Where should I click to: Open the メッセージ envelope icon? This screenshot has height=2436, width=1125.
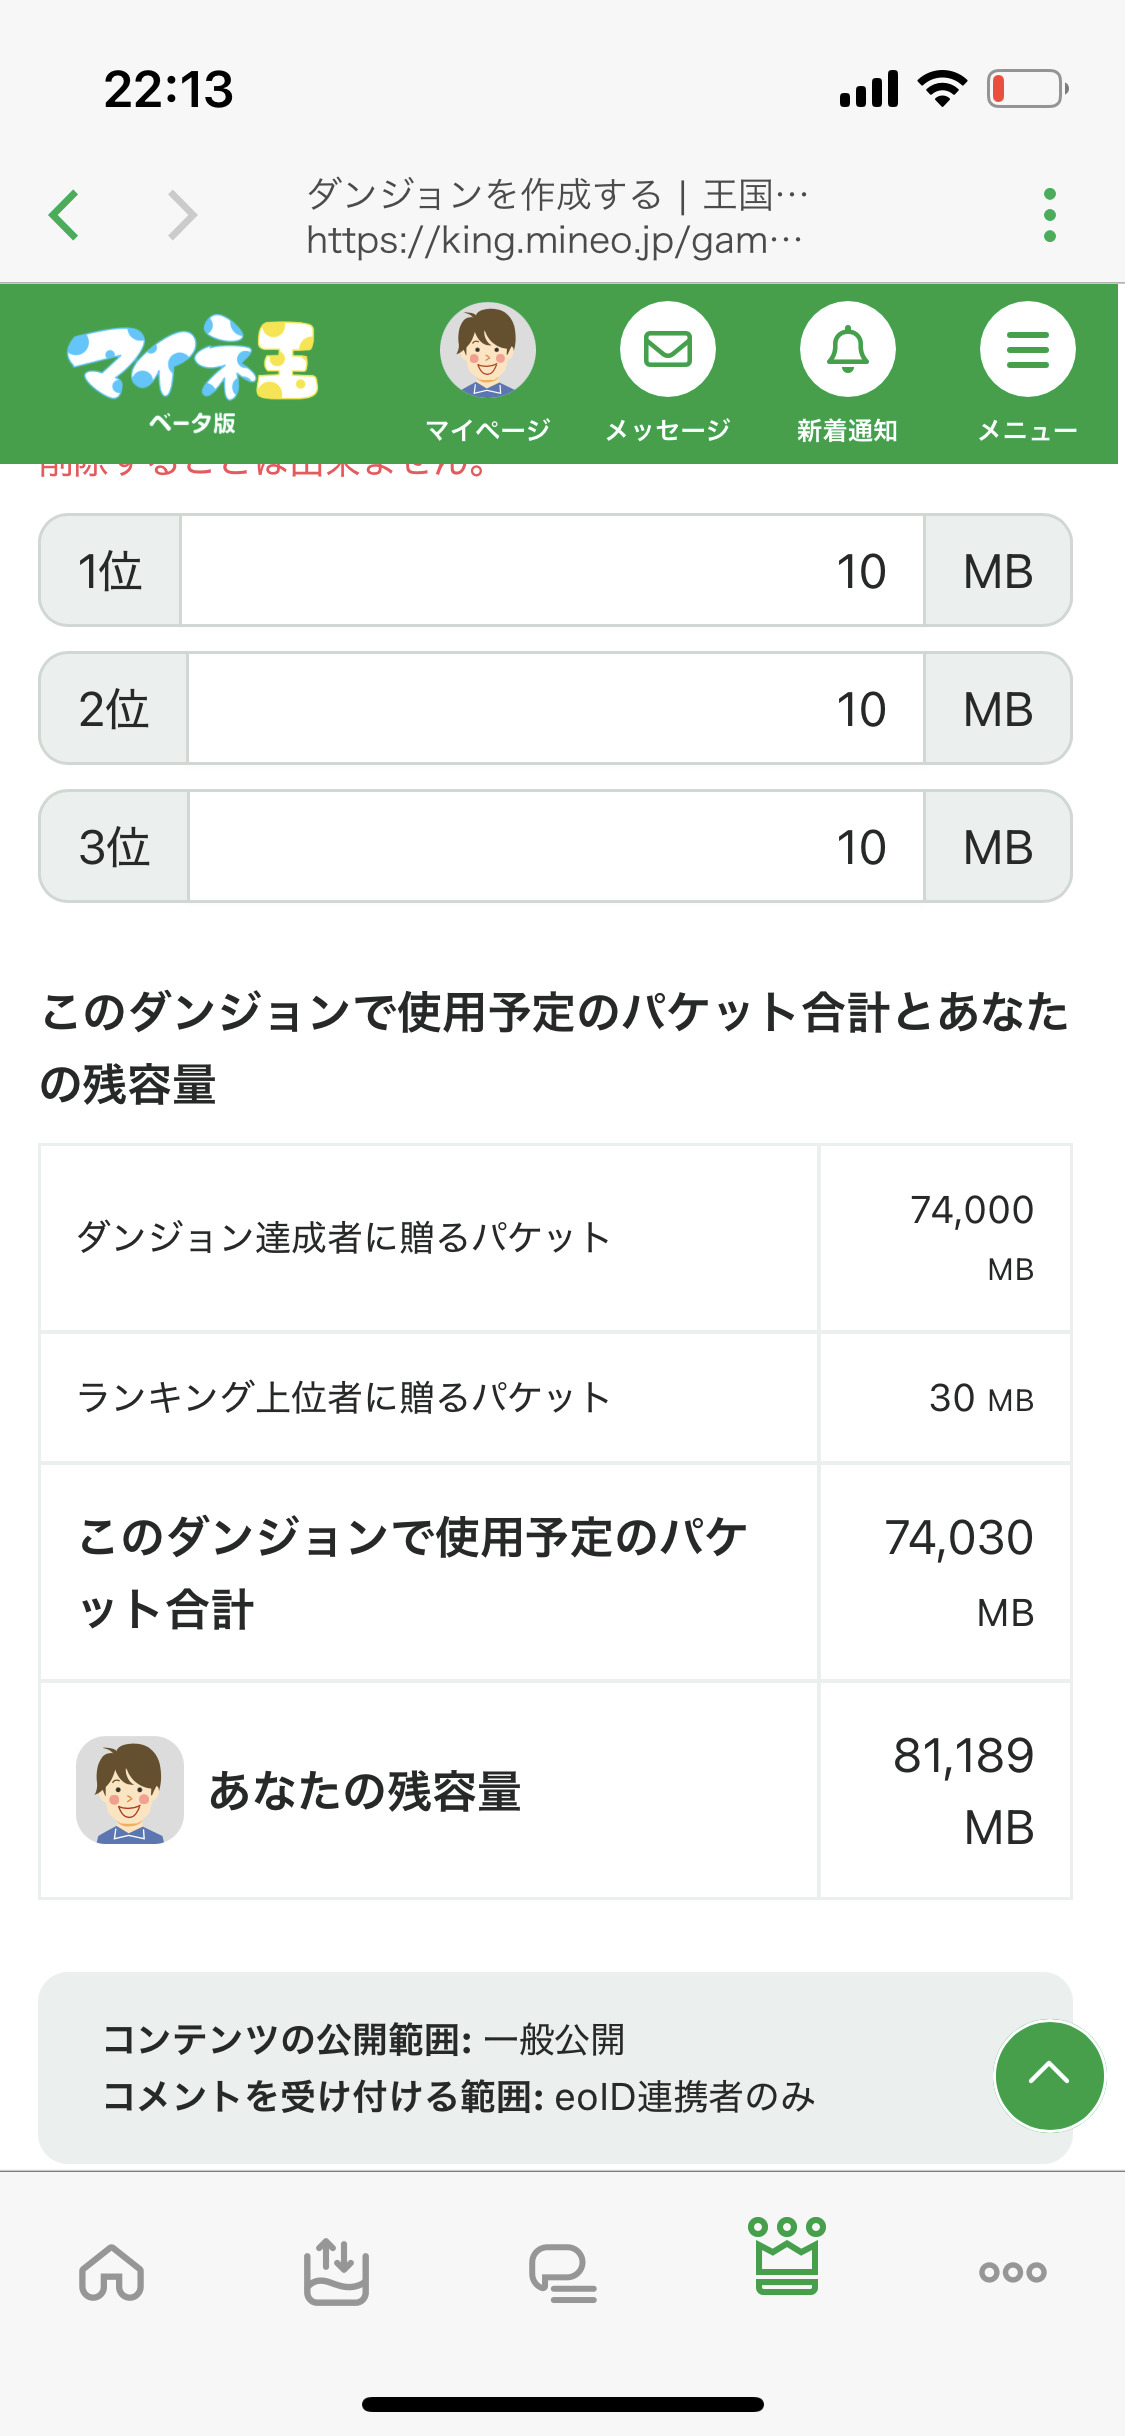click(668, 351)
